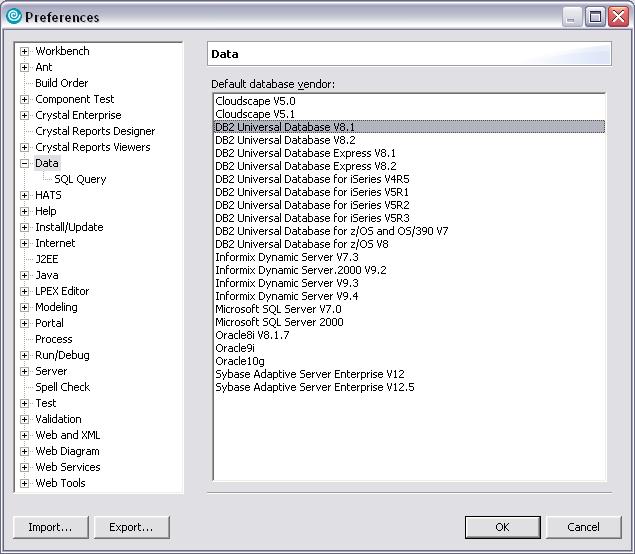This screenshot has width=635, height=554.
Task: Select Sybase Adaptive Server Enterprise V12
Action: (x=409, y=374)
